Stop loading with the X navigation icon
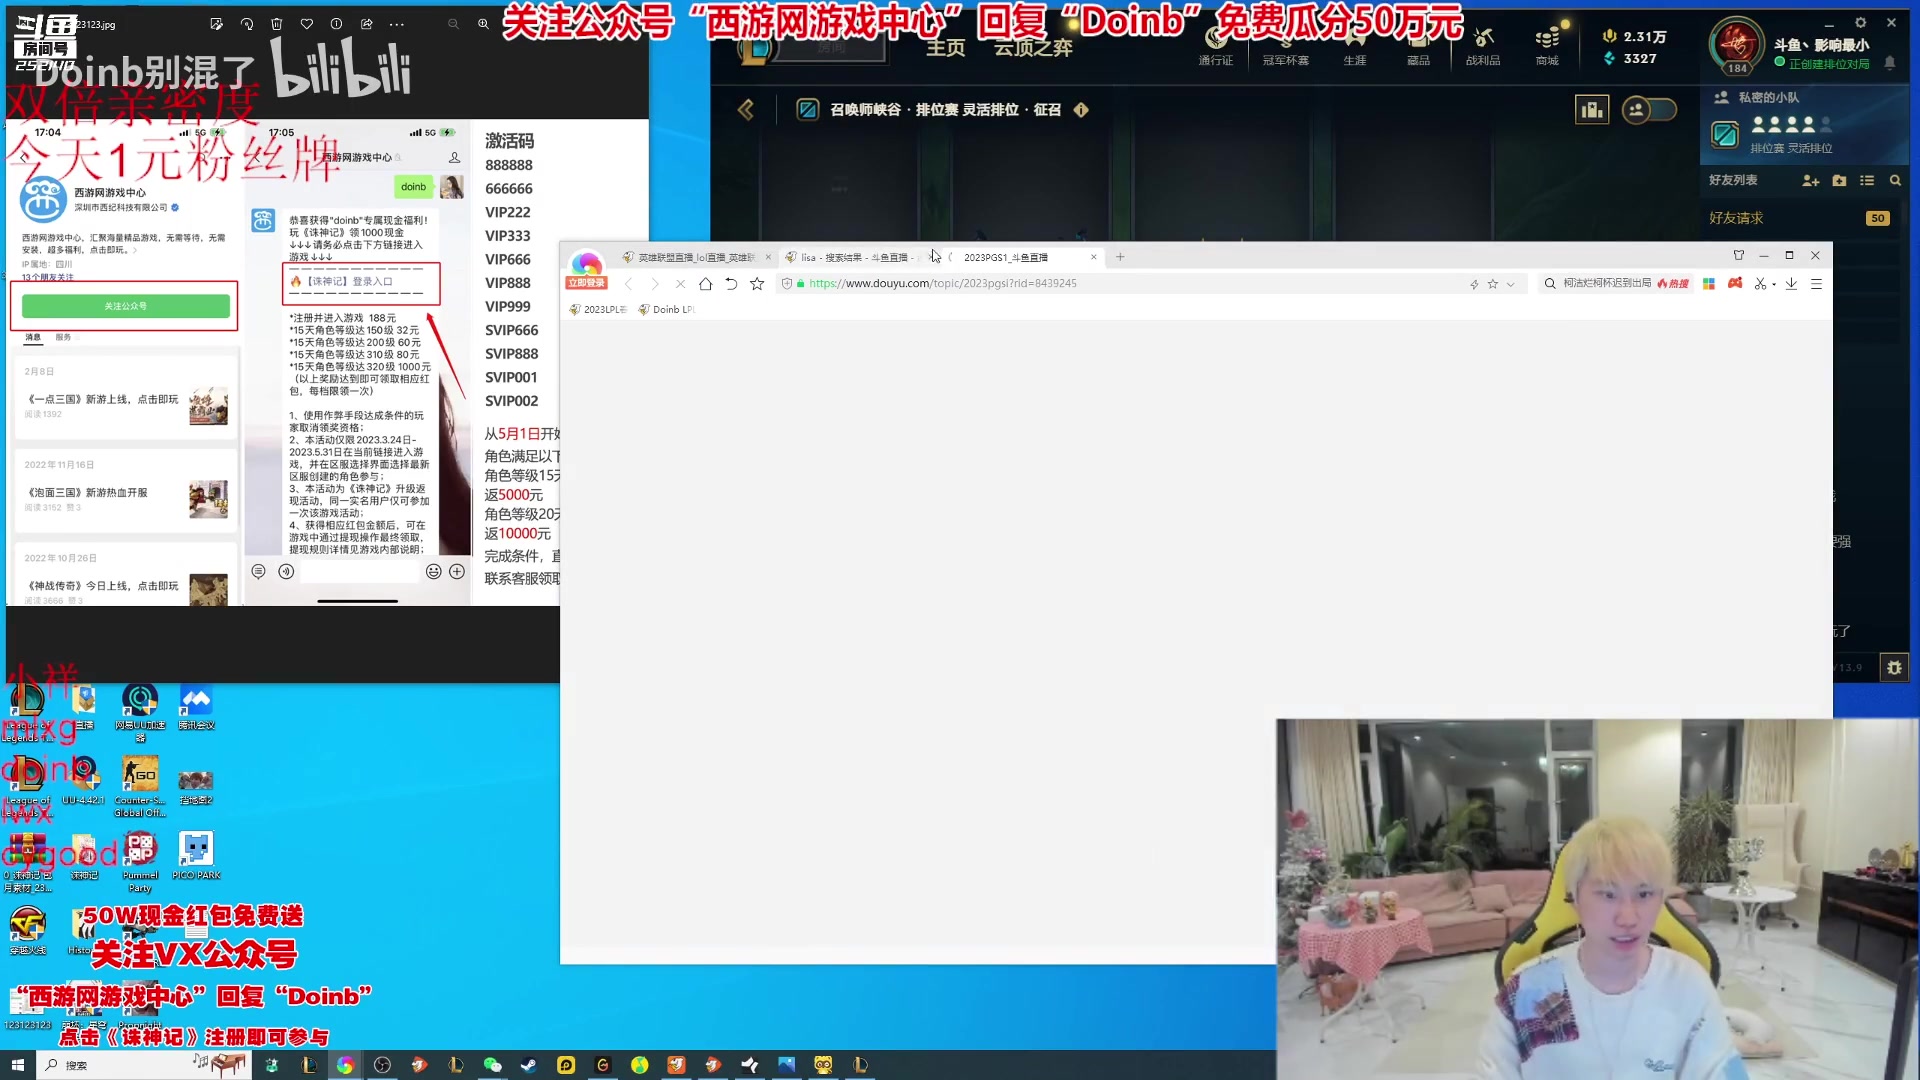Image resolution: width=1920 pixels, height=1080 pixels. click(x=680, y=284)
